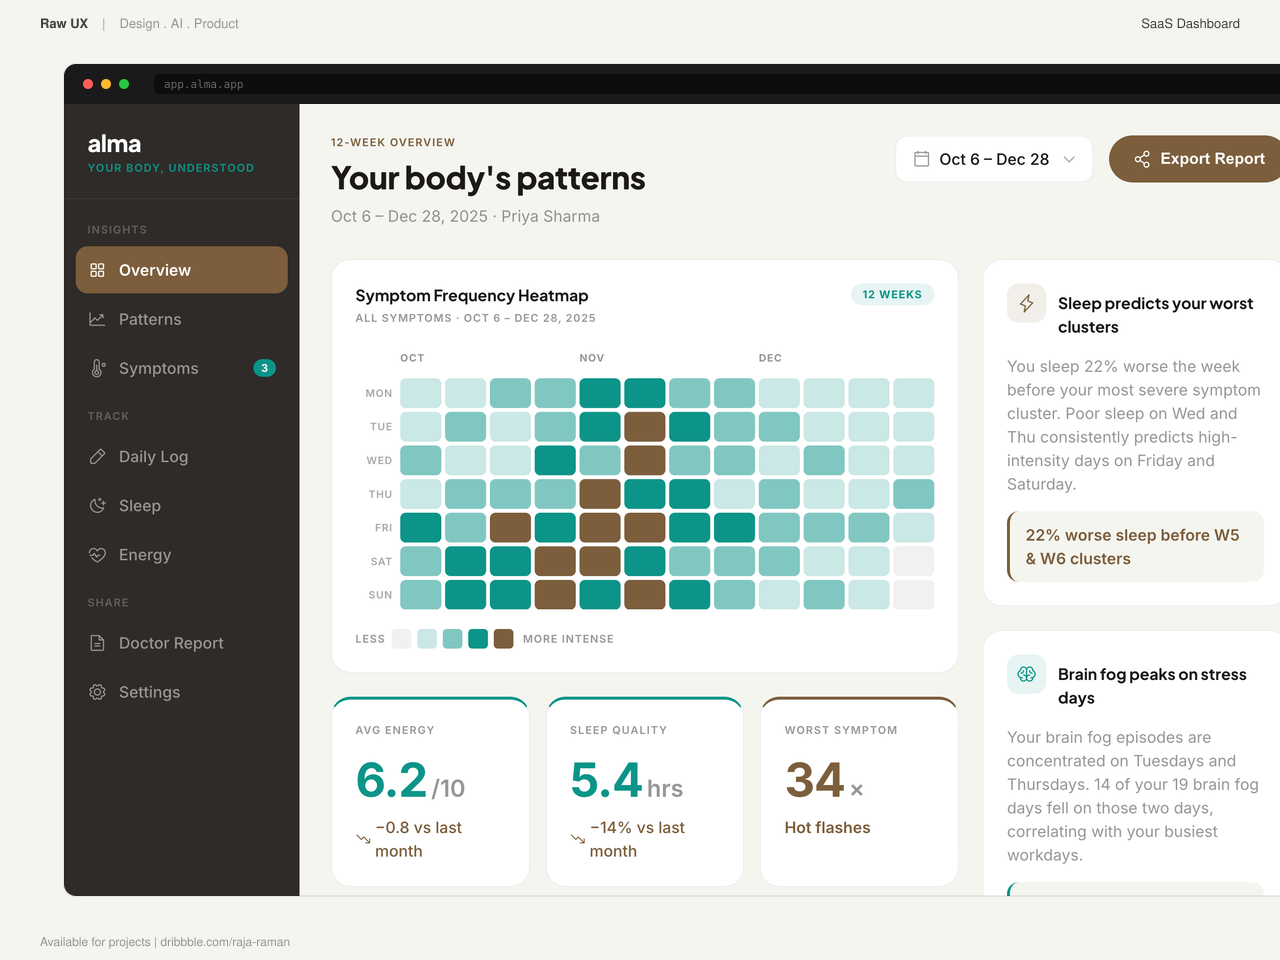The image size is (1280, 960).
Task: Open Symptoms in the sidebar
Action: (182, 368)
